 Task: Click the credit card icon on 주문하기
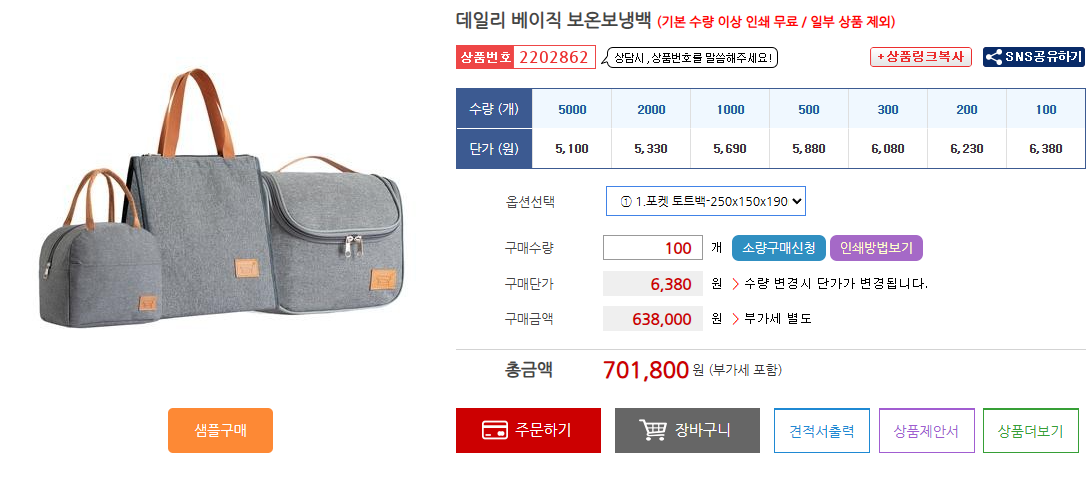(494, 431)
